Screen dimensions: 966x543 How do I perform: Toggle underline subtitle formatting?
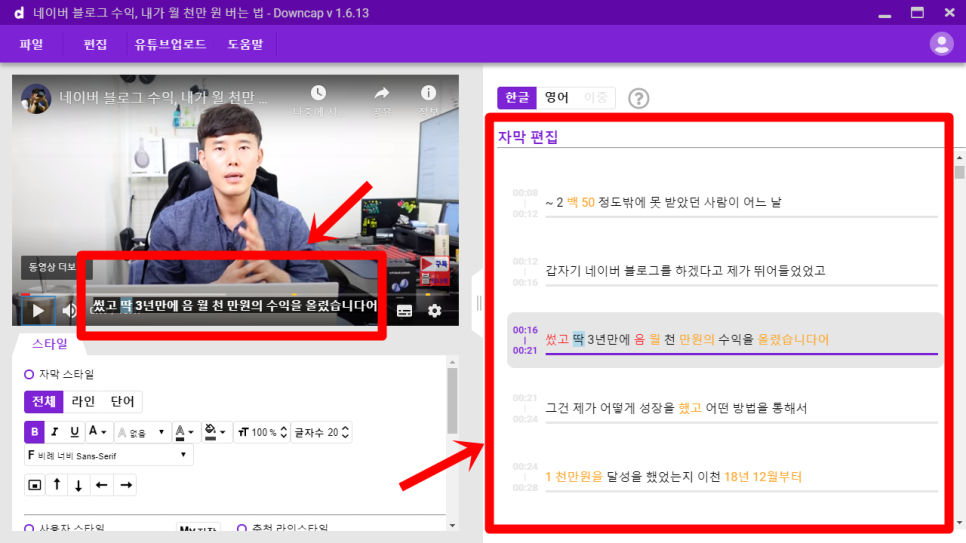pos(74,432)
